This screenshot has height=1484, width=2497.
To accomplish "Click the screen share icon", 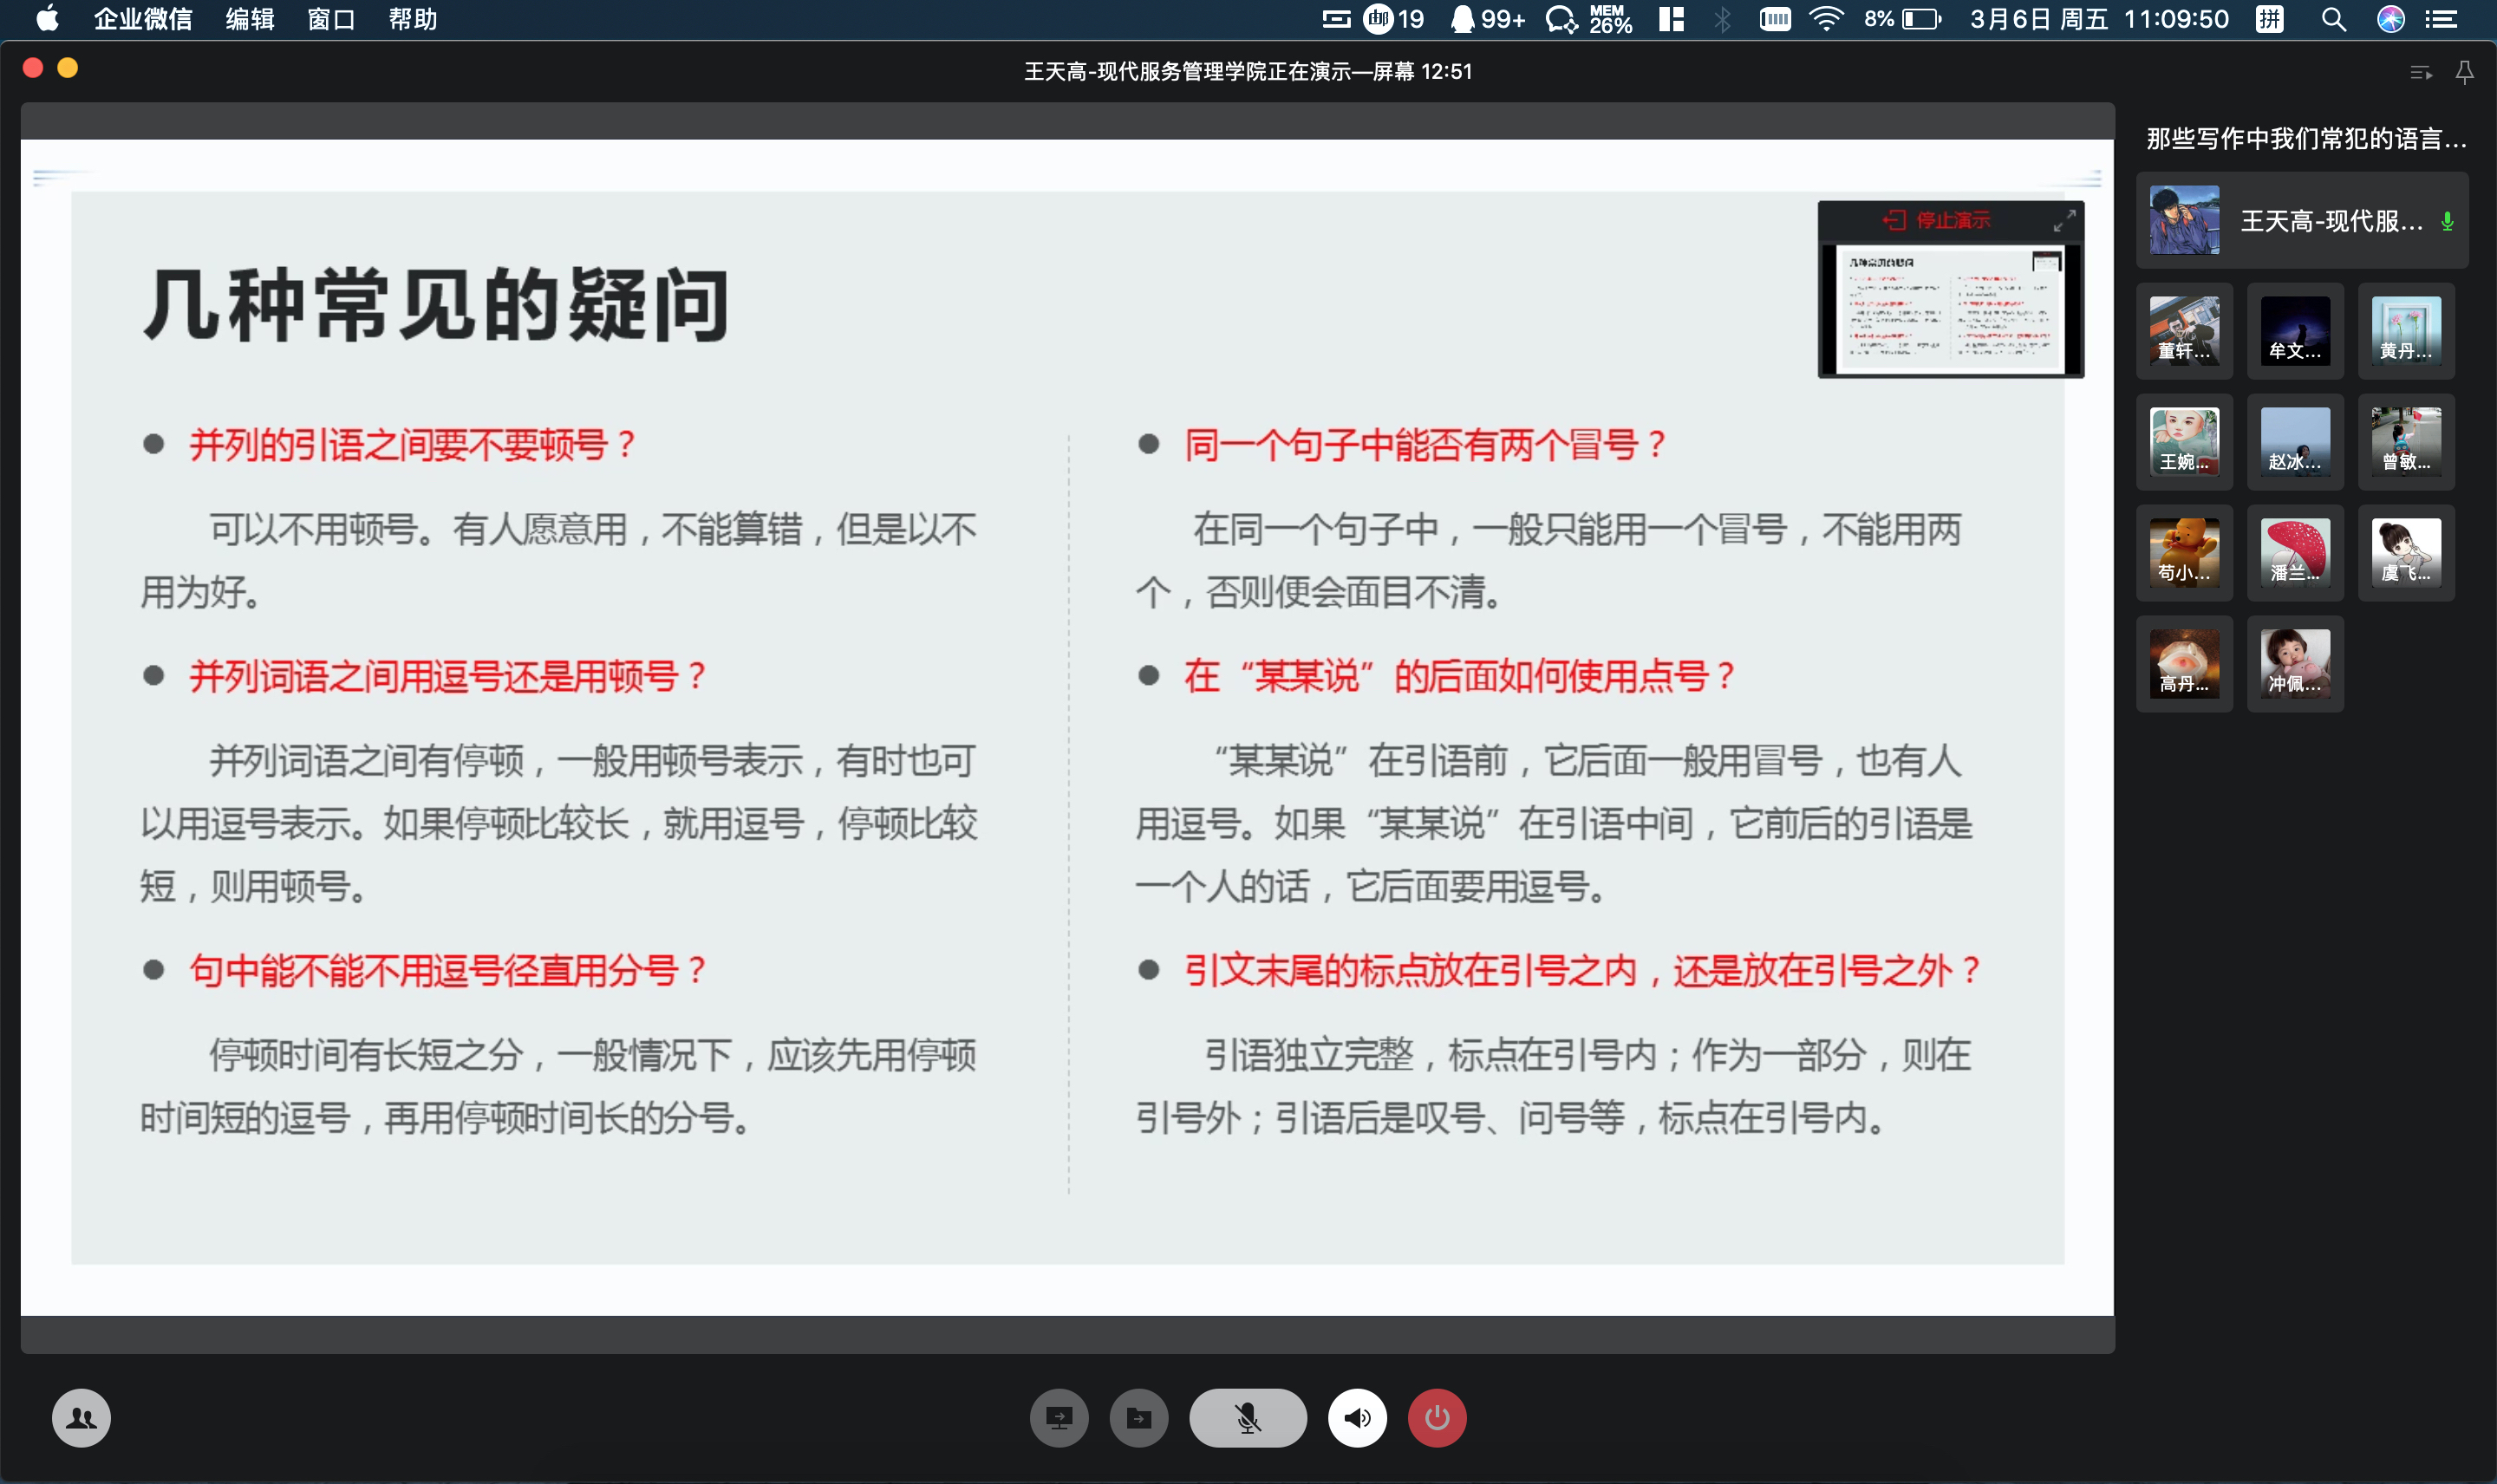I will (x=1058, y=1417).
